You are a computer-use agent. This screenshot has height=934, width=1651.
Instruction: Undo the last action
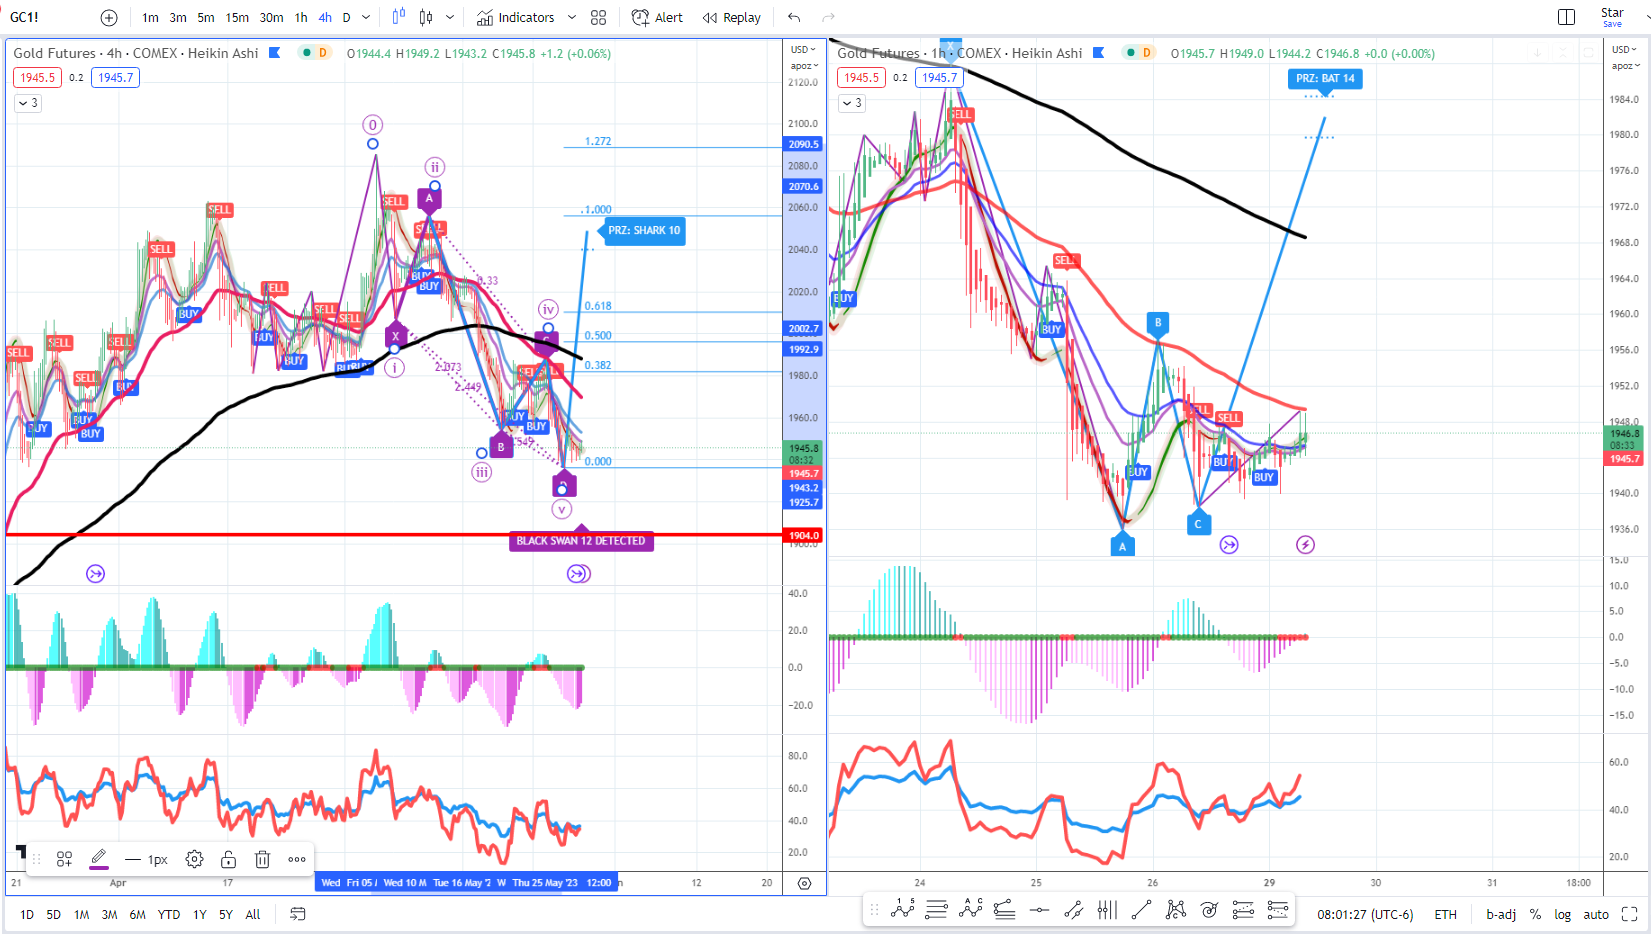tap(794, 17)
